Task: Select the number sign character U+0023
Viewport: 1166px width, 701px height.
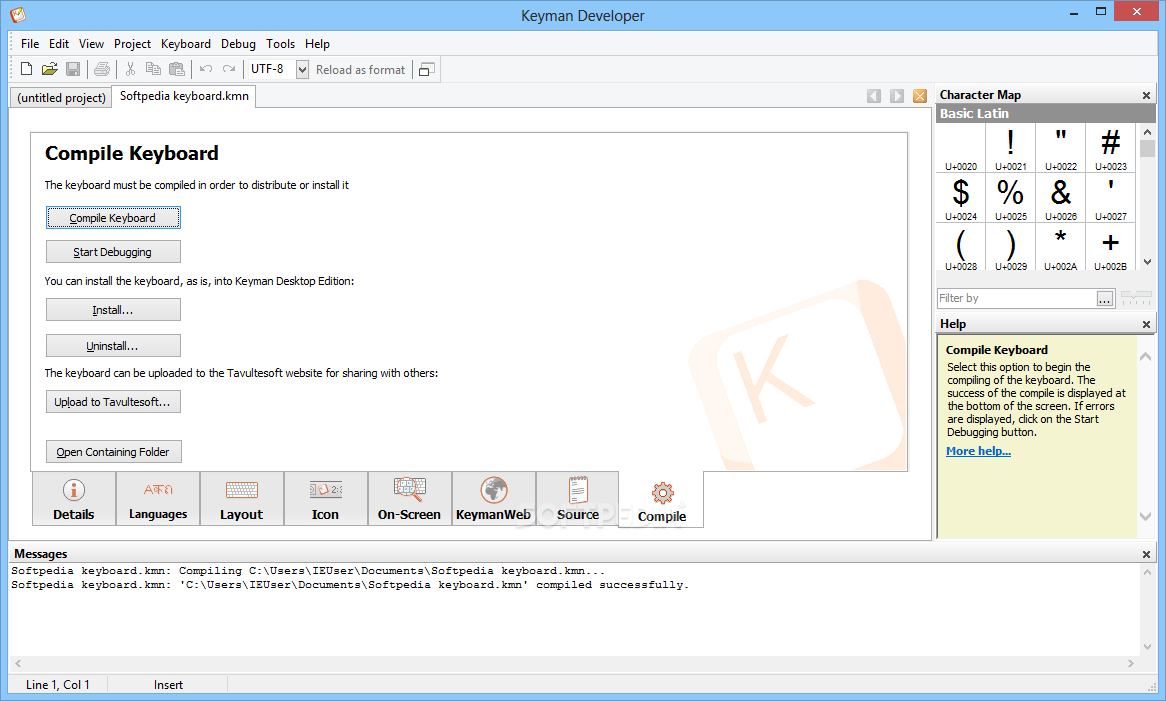Action: click(x=1110, y=148)
